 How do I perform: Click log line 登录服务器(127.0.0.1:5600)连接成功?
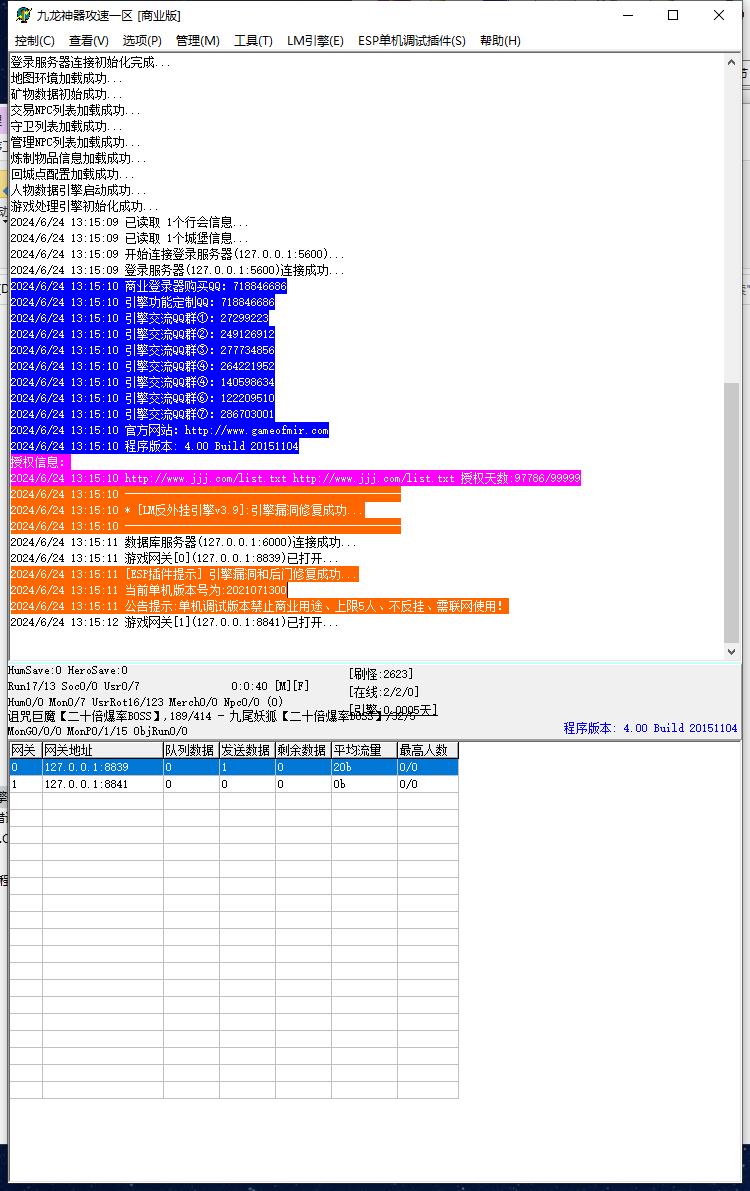[177, 270]
